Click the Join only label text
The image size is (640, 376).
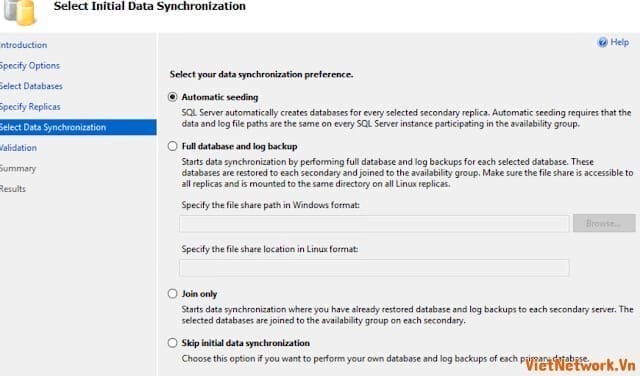(199, 294)
